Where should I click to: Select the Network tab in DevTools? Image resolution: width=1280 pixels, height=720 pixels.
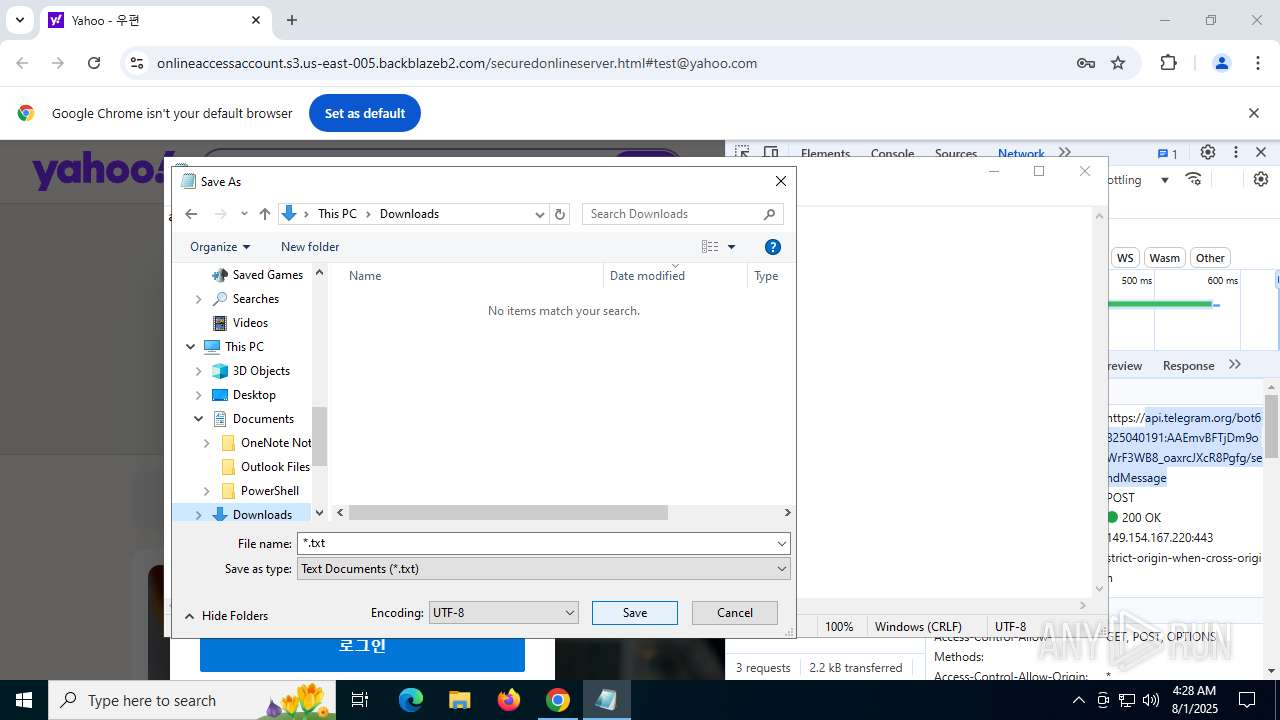[1021, 153]
